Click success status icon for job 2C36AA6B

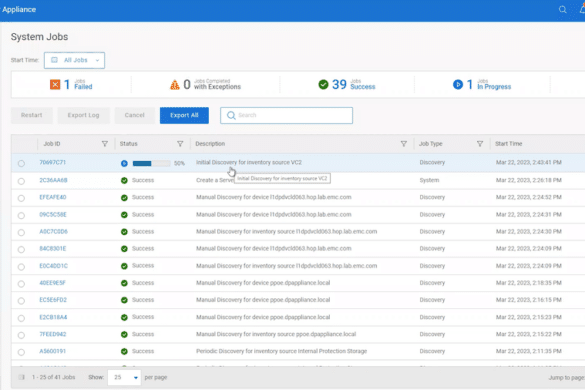click(x=124, y=181)
